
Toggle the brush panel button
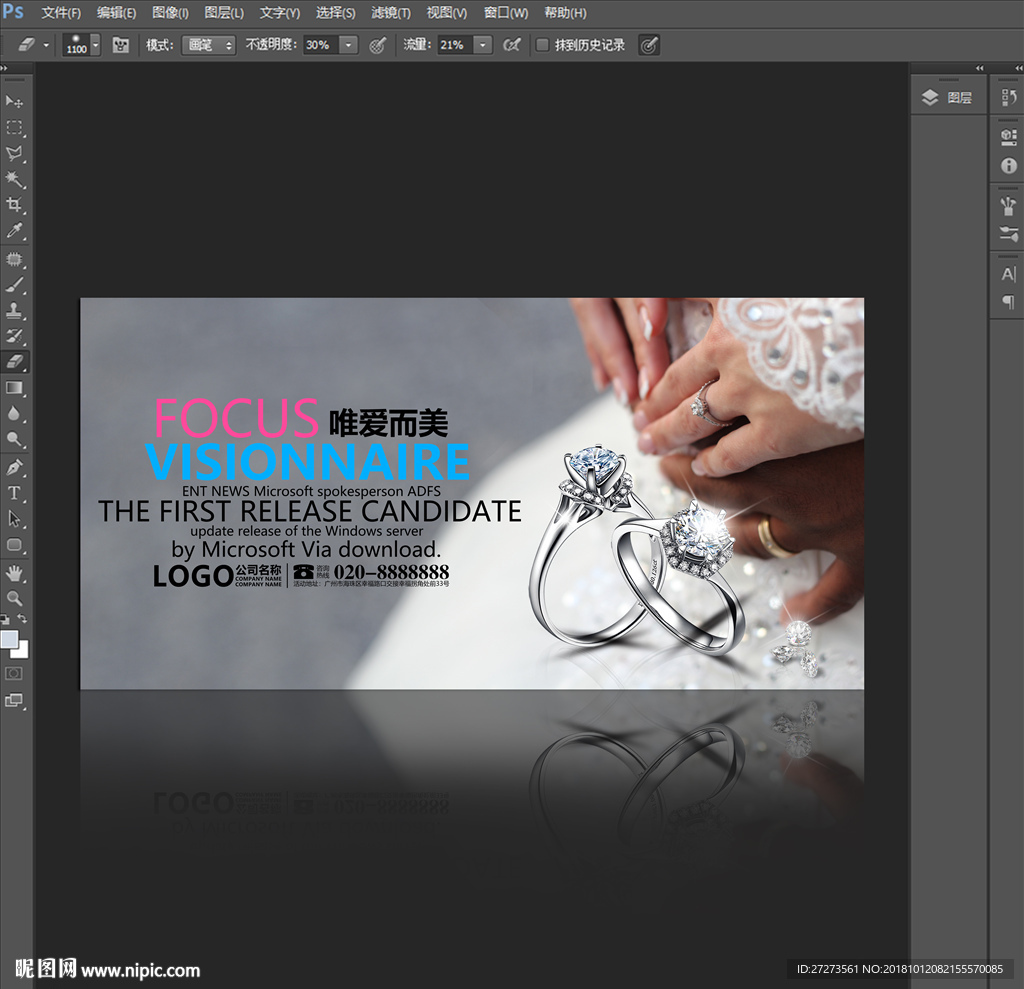click(120, 45)
